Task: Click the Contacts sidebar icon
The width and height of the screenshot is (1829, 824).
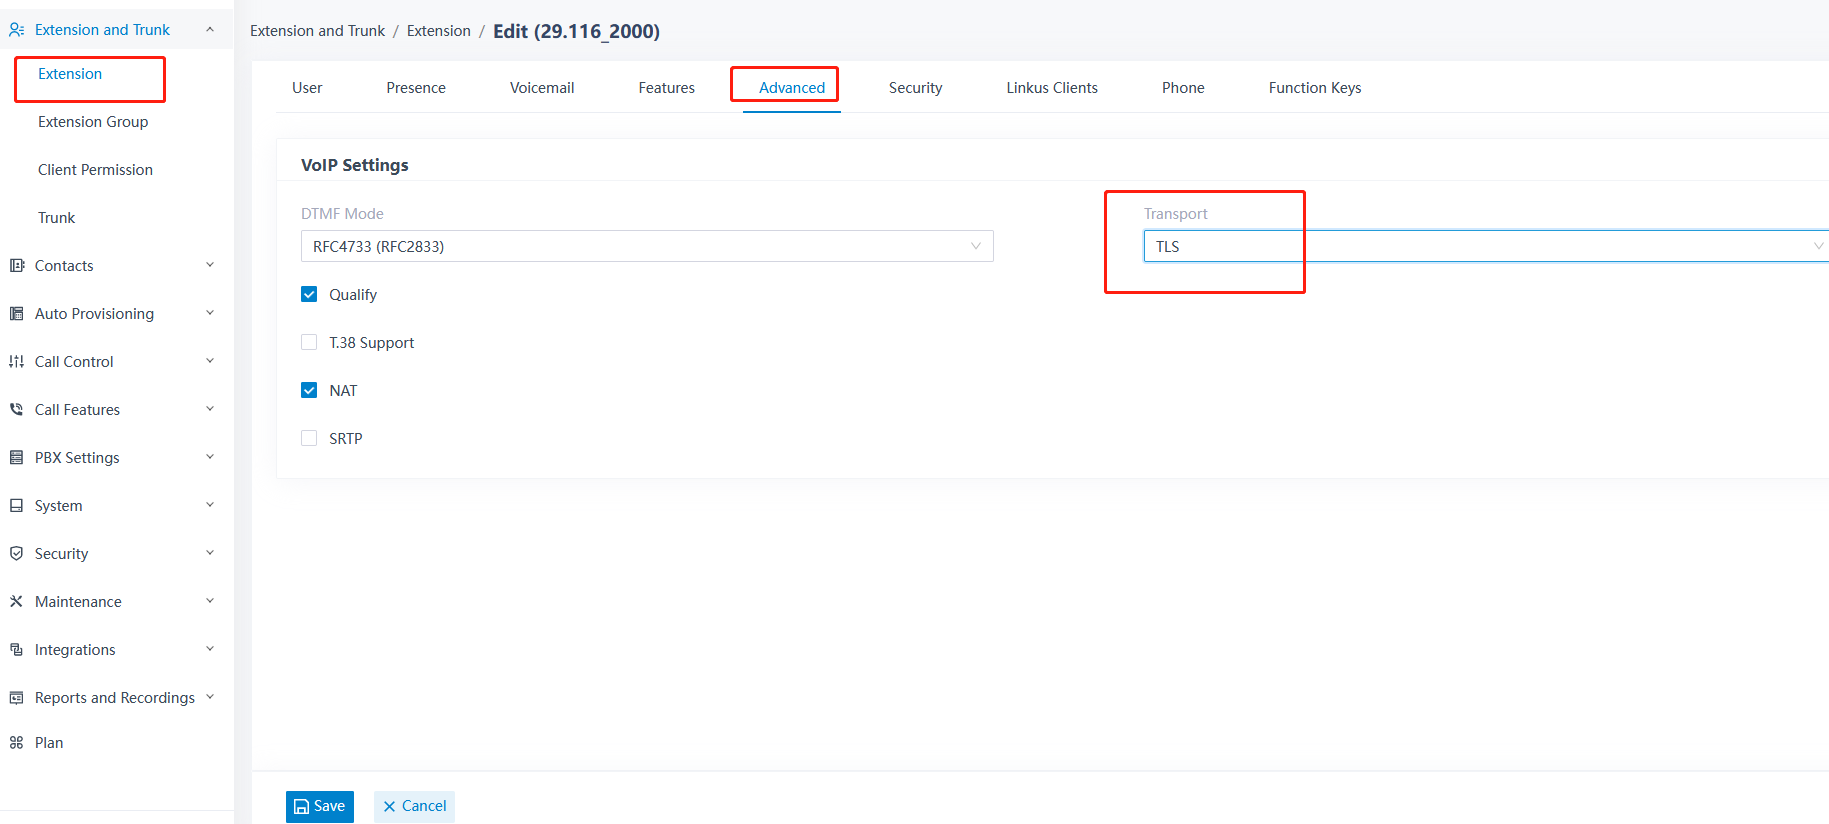Action: pyautogui.click(x=16, y=266)
